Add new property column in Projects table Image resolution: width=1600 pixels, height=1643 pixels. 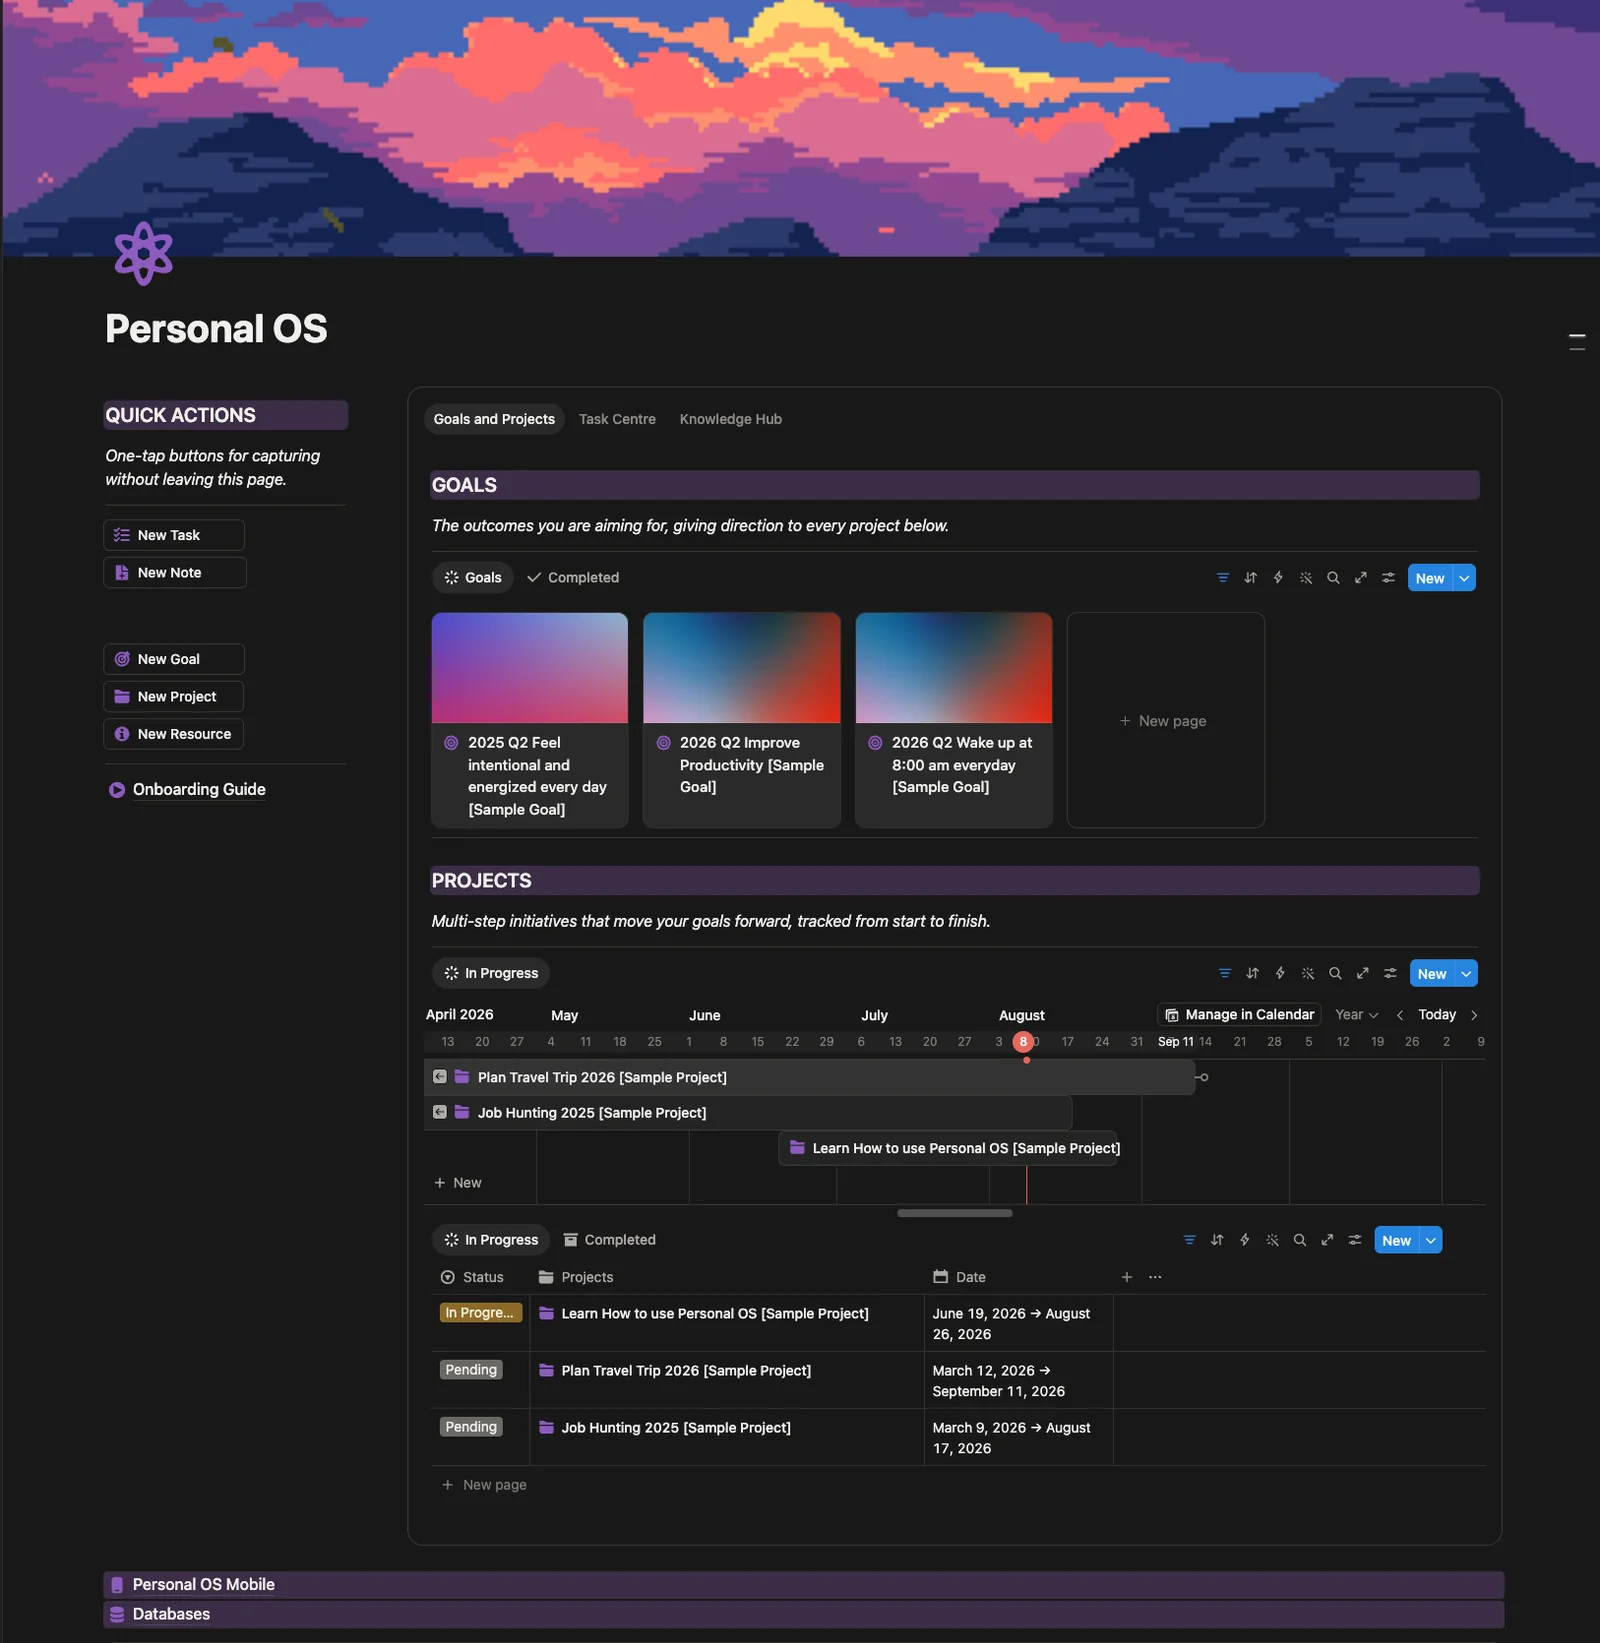click(1127, 1277)
